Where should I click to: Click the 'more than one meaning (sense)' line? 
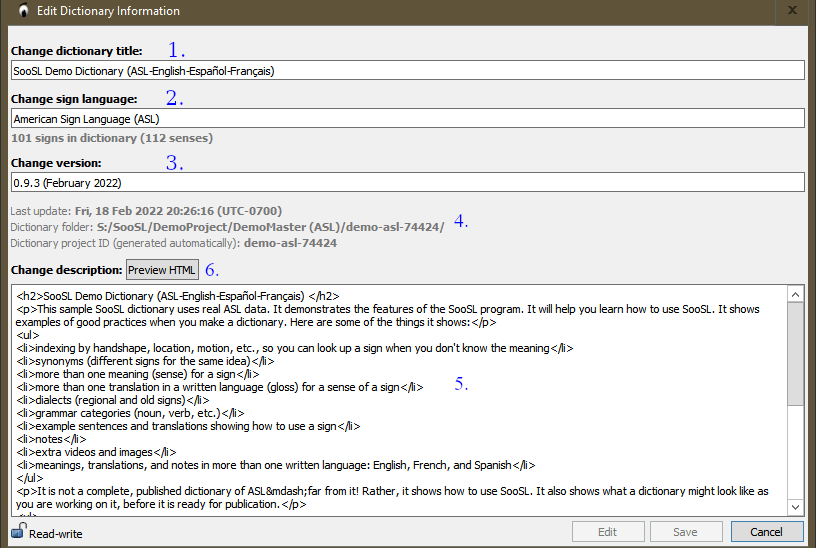click(137, 374)
